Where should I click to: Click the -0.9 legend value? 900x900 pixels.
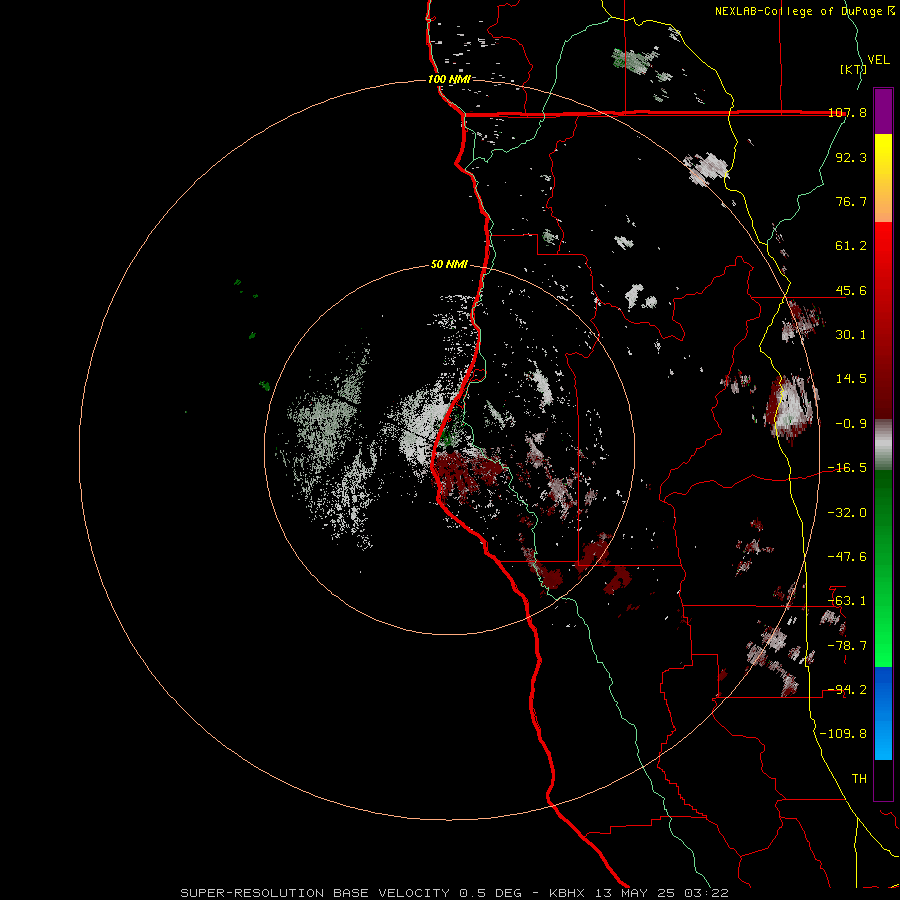click(x=851, y=424)
